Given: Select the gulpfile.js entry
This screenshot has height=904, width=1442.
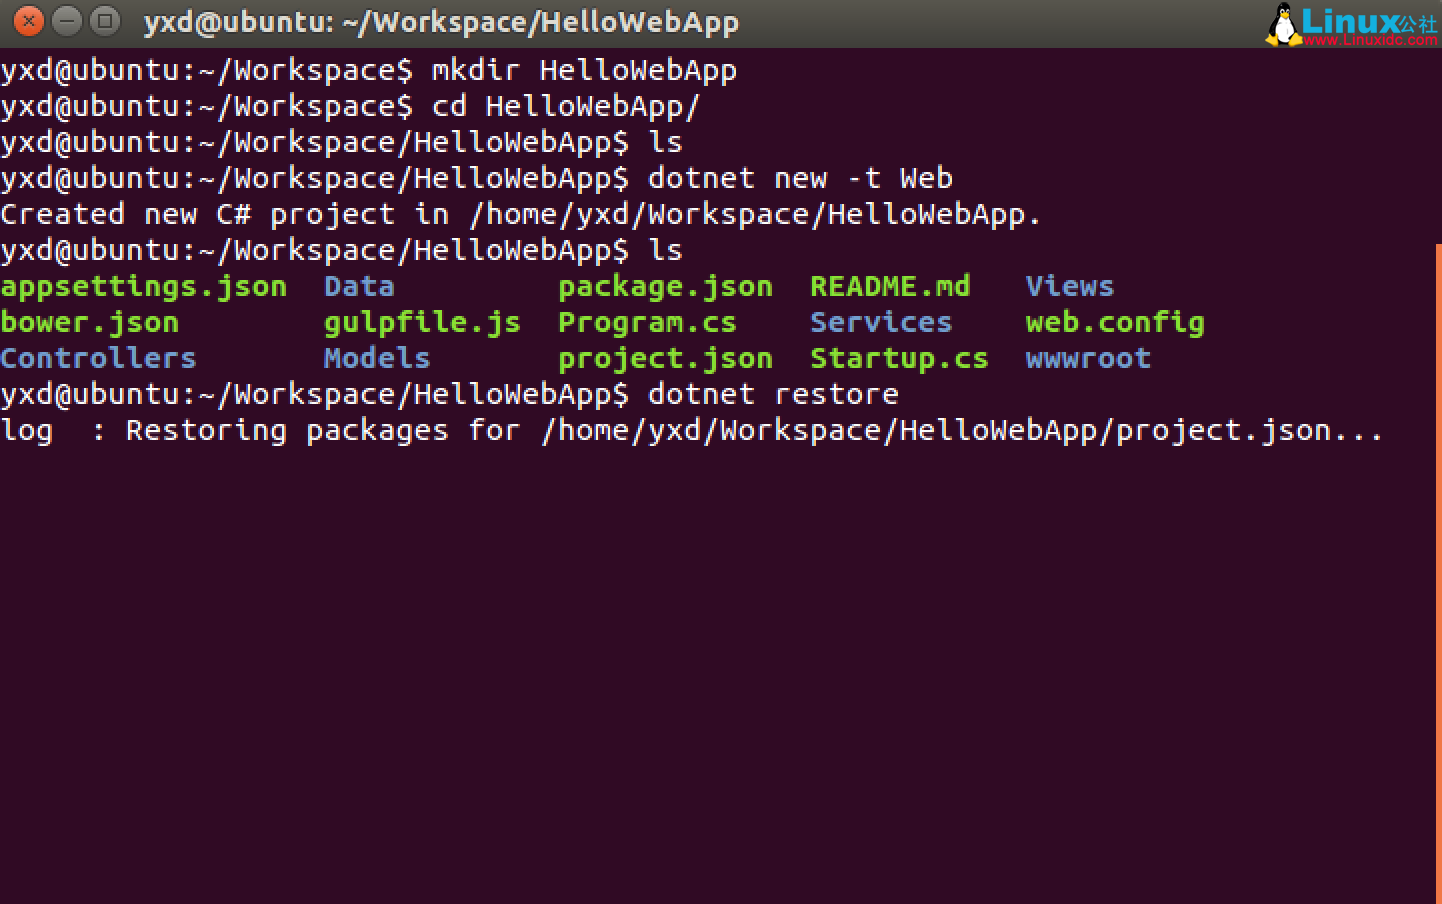Looking at the screenshot, I should pyautogui.click(x=422, y=322).
